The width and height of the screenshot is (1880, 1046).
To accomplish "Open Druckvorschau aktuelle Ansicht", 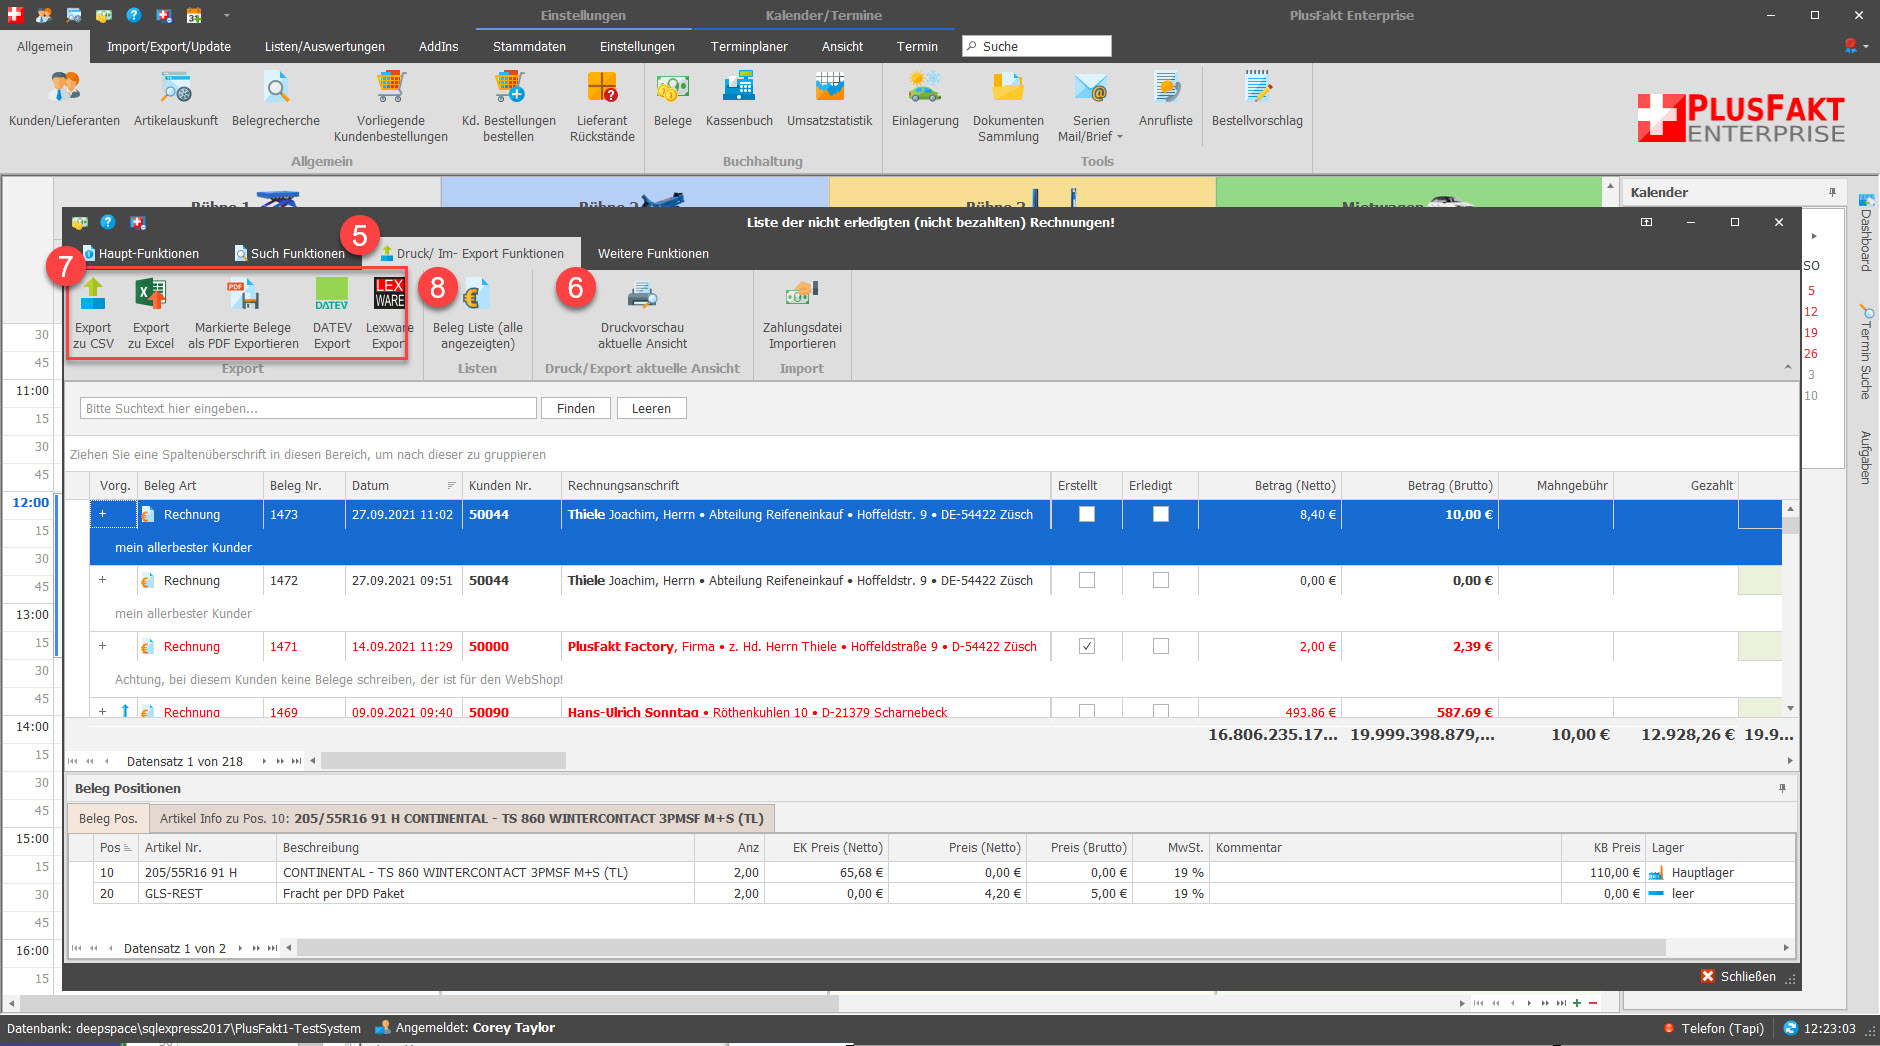I will 642,314.
